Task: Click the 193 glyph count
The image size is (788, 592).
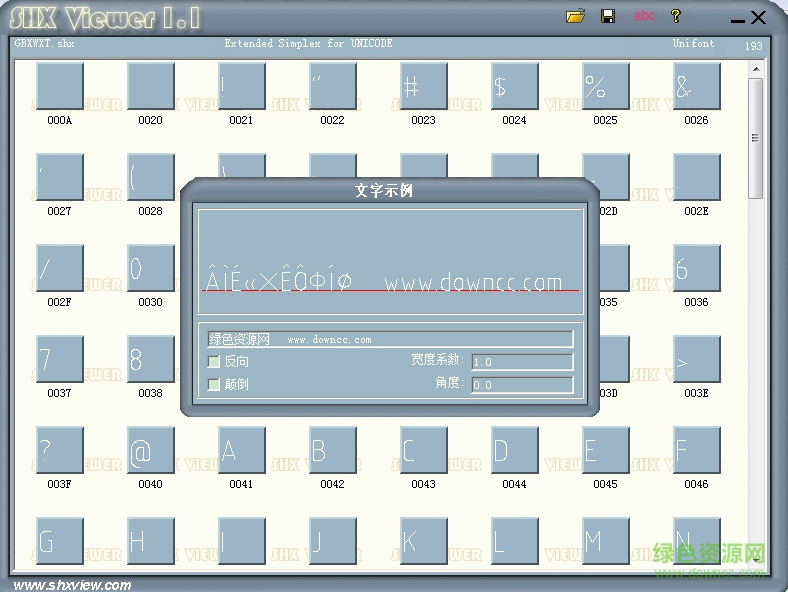Action: (753, 46)
